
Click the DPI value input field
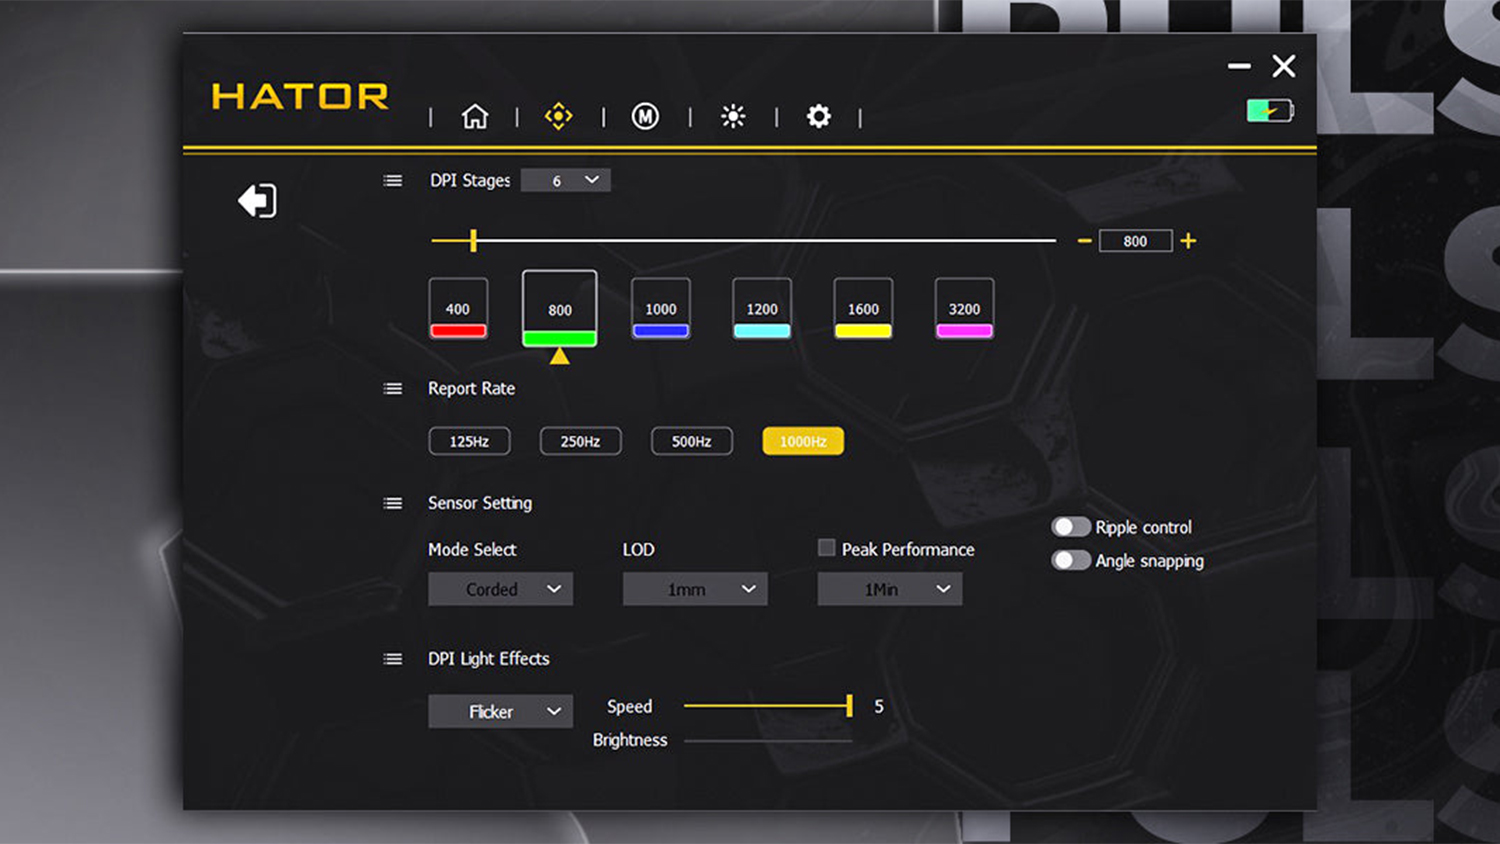coord(1135,241)
